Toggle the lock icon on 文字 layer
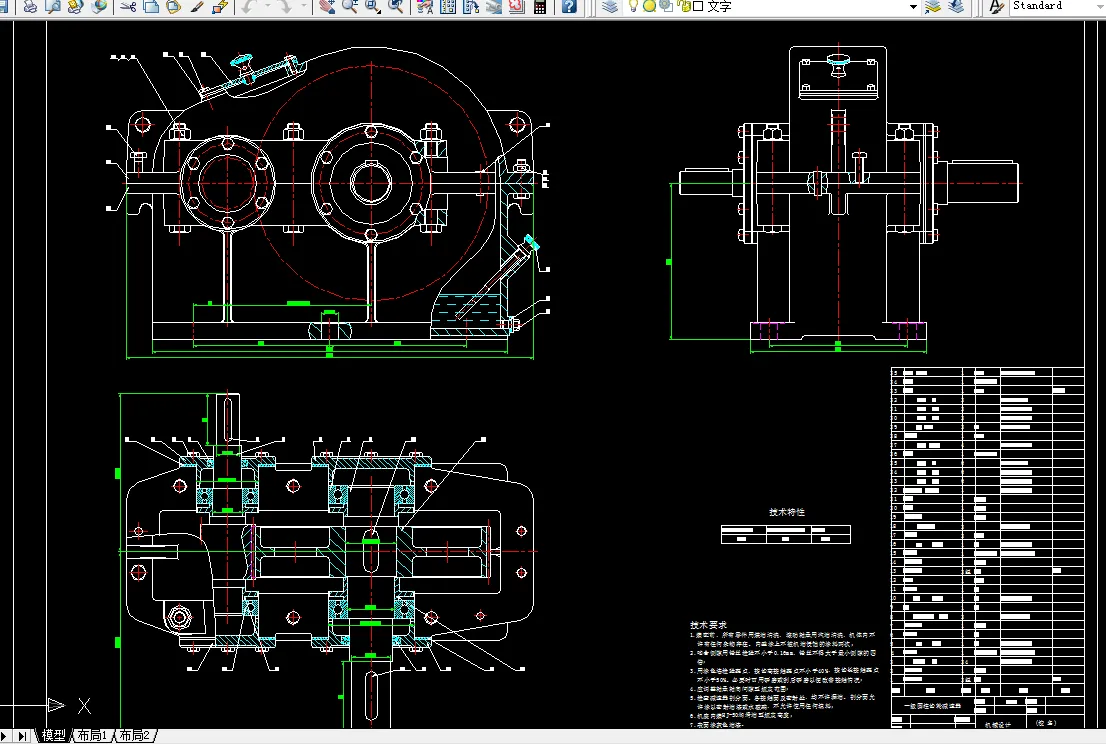1106x745 pixels. point(684,6)
